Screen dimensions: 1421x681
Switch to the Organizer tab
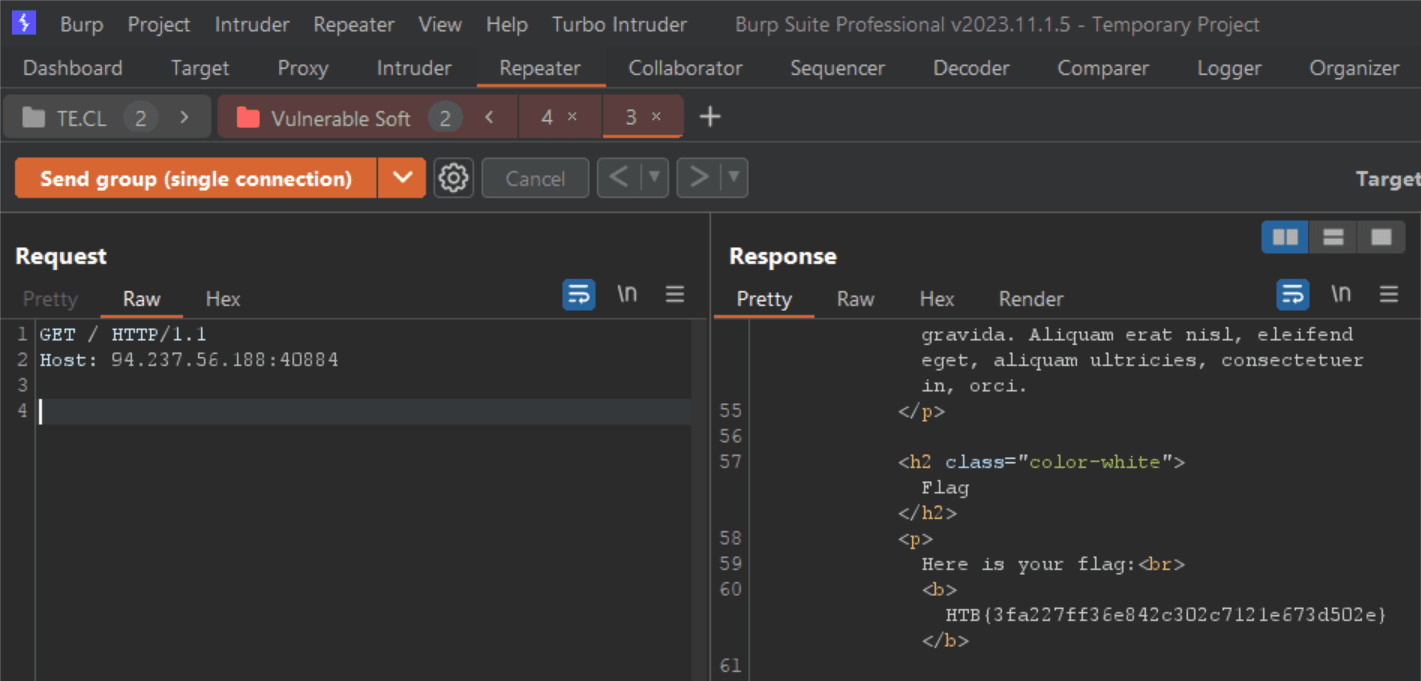[1355, 68]
